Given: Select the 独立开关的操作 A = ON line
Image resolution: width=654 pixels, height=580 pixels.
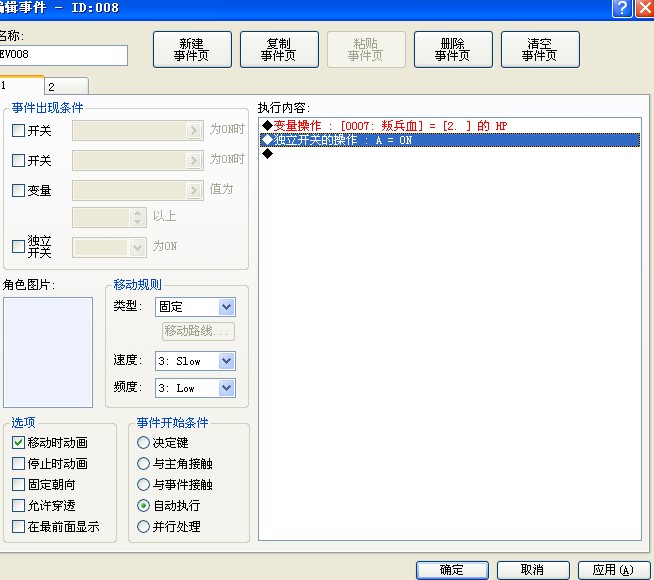Looking at the screenshot, I should click(x=450, y=140).
